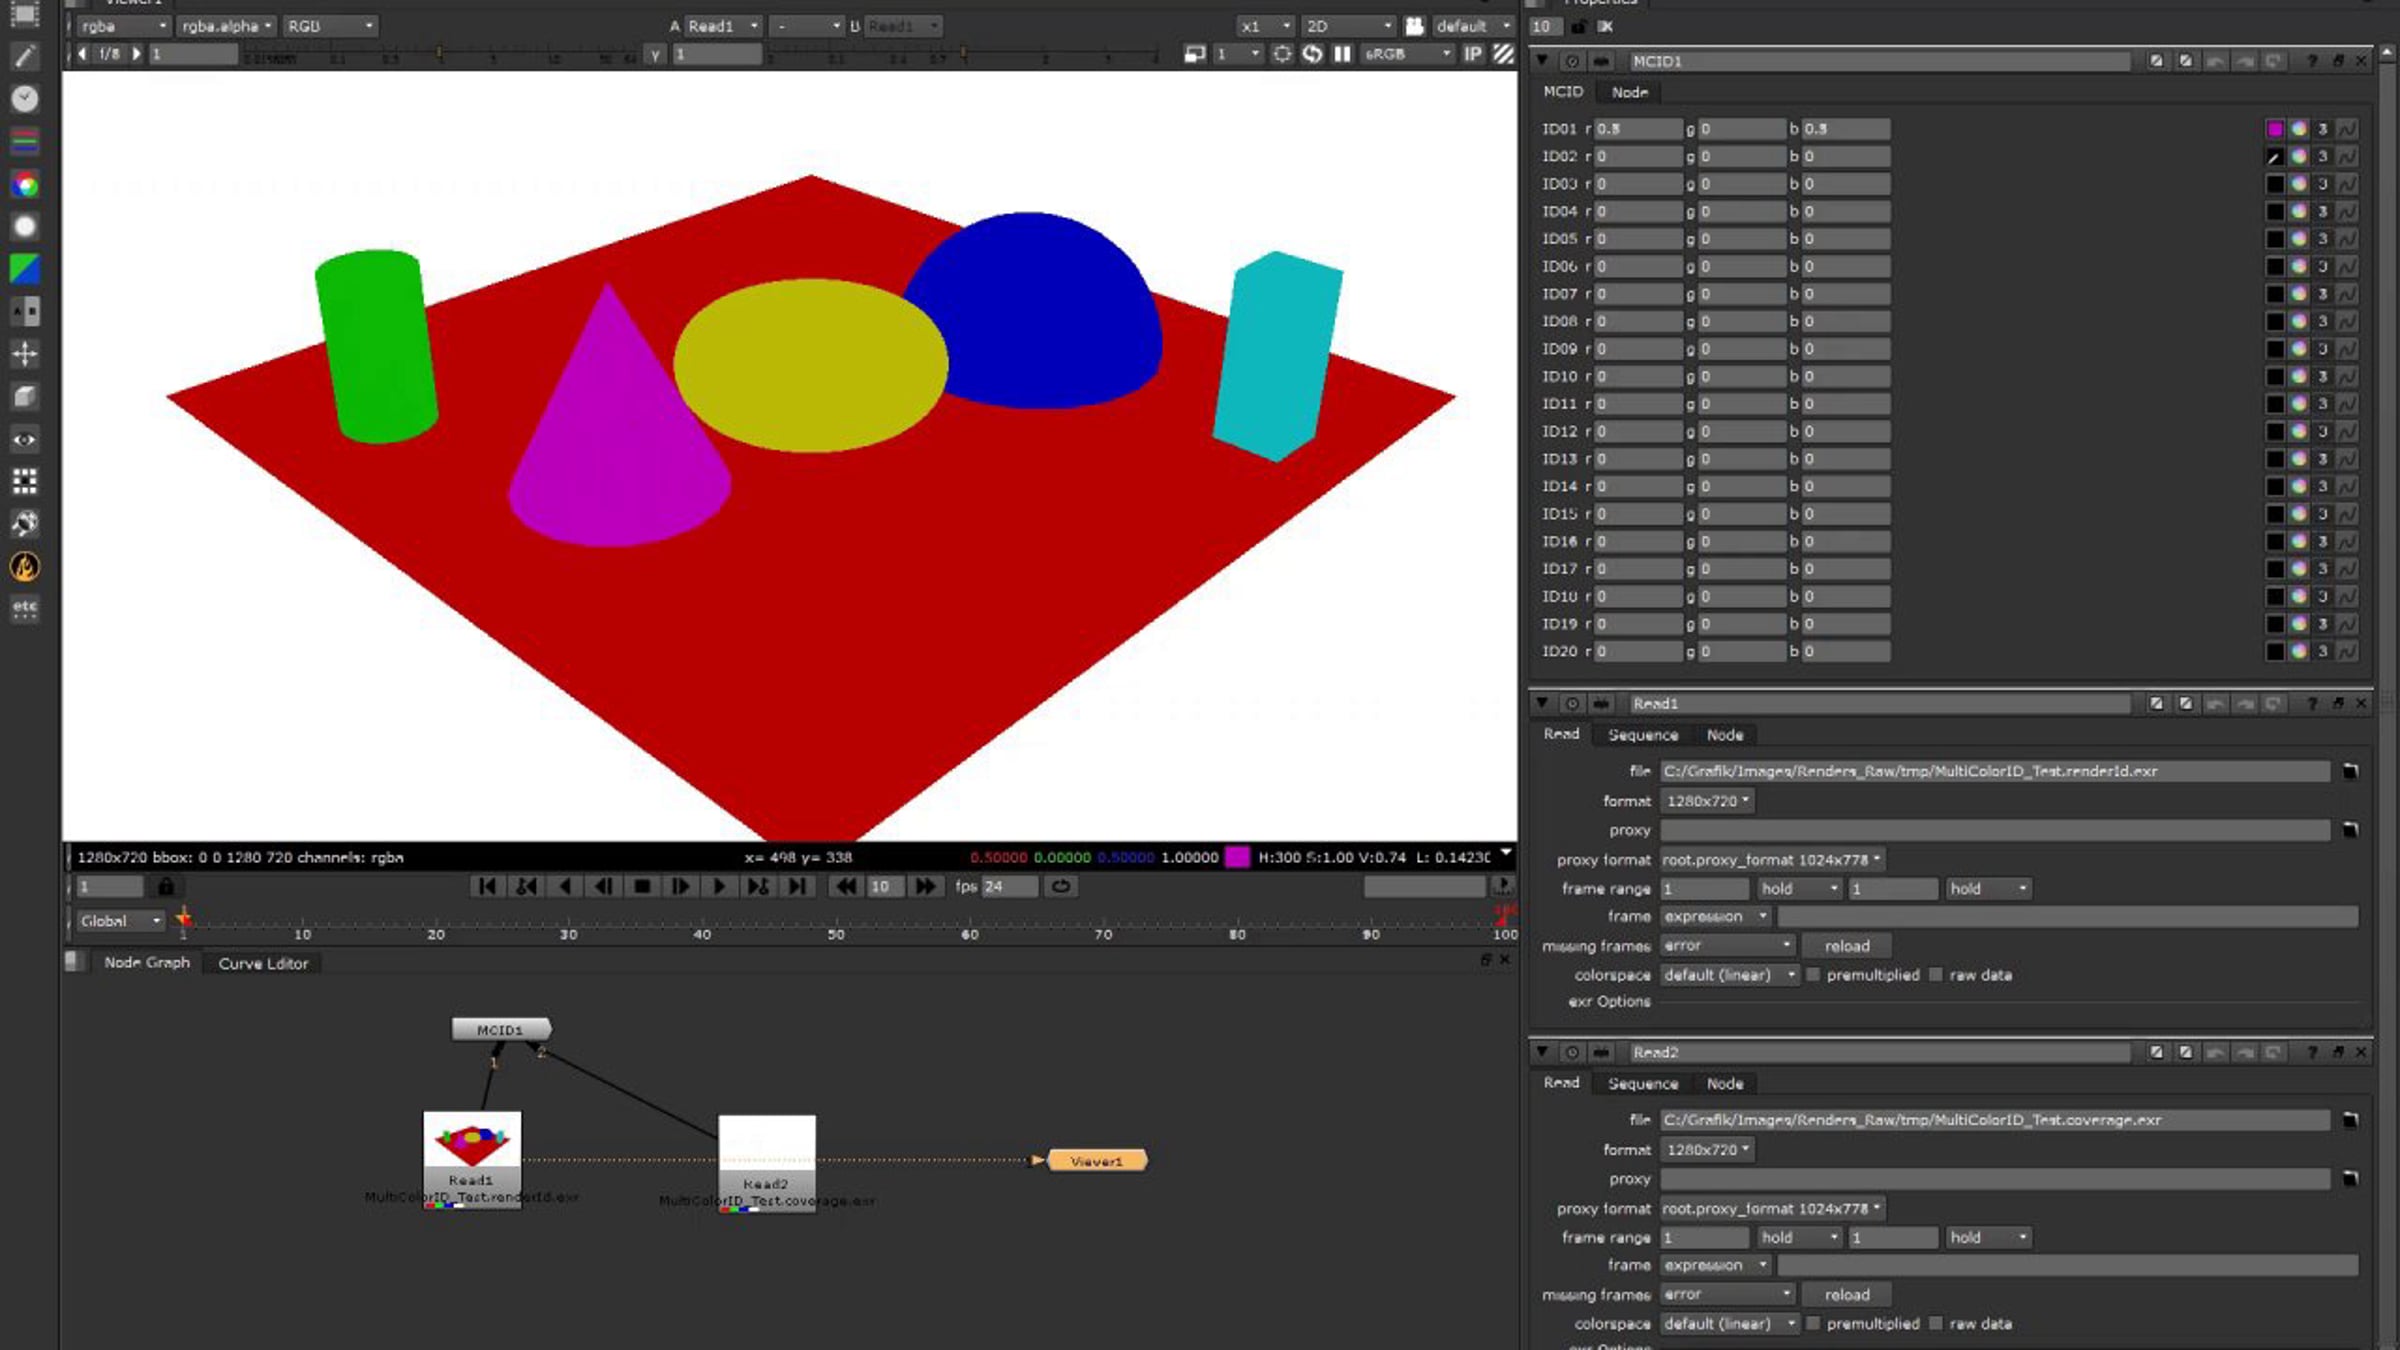The height and width of the screenshot is (1350, 2400).
Task: Click the ID01 color picker wheel icon
Action: coord(2299,129)
